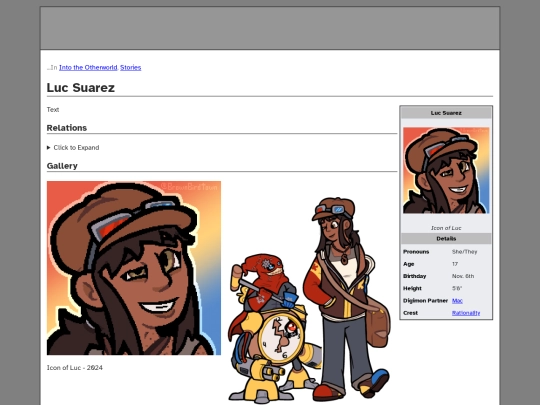This screenshot has width=540, height=405.
Task: Click the 'Text' placeholder paragraph
Action: pyautogui.click(x=53, y=110)
